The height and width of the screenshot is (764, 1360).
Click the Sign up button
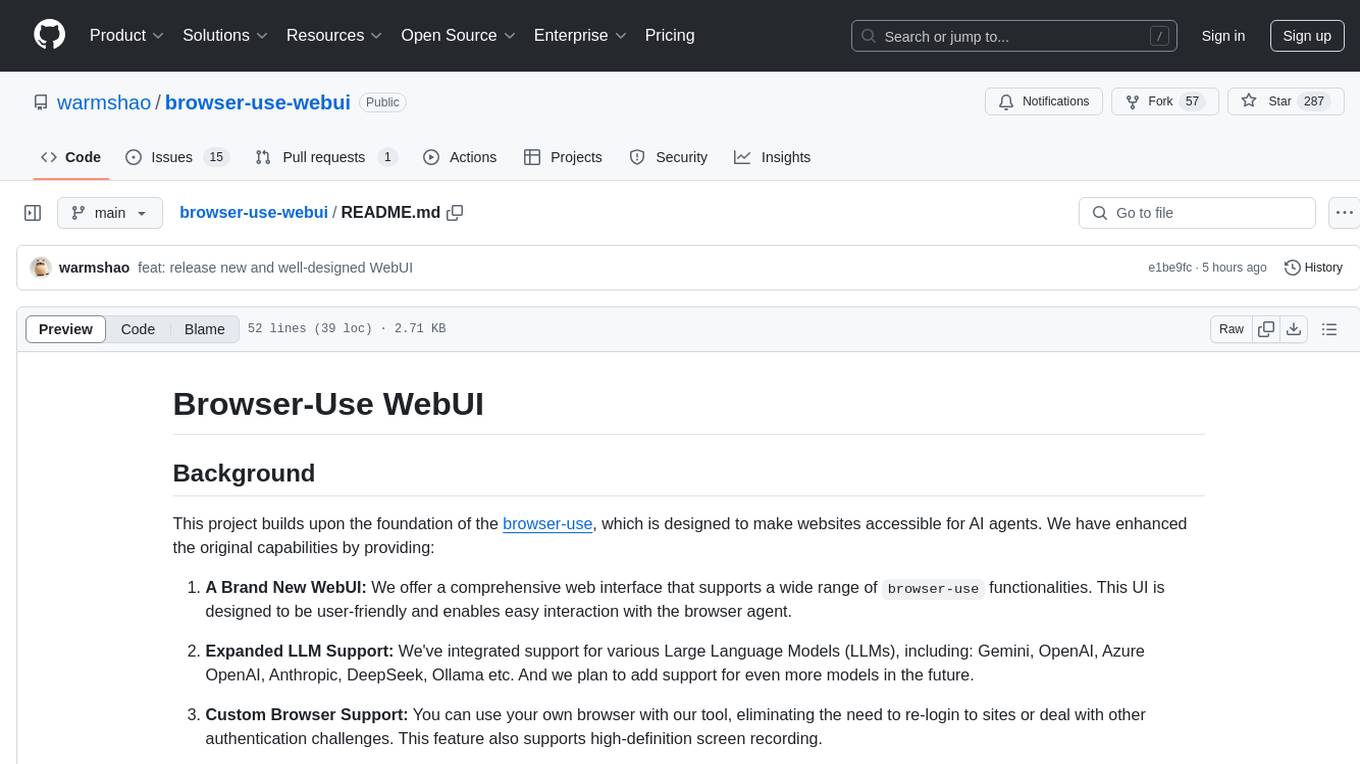tap(1307, 36)
